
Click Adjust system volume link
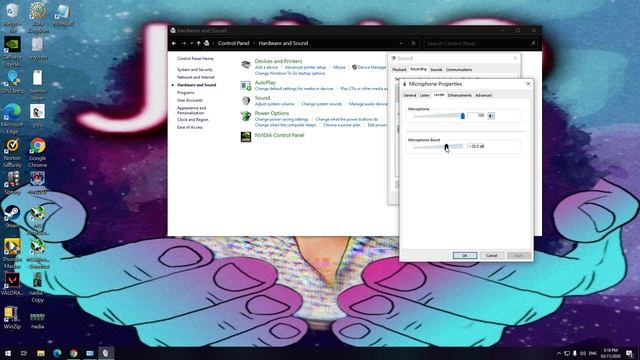[x=274, y=104]
